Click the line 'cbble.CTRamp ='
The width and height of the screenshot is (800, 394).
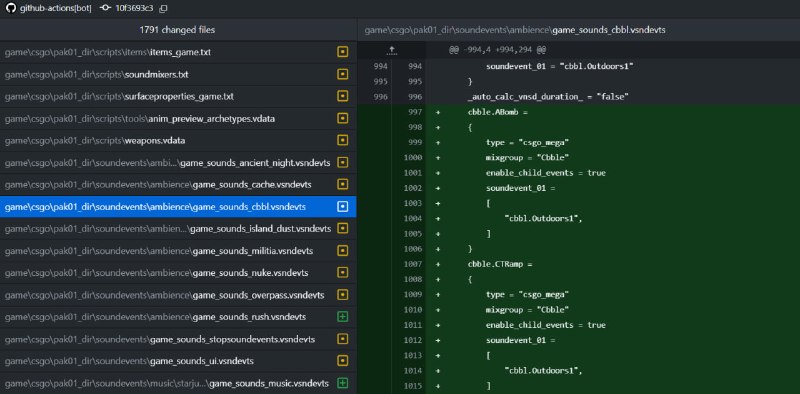(x=499, y=264)
